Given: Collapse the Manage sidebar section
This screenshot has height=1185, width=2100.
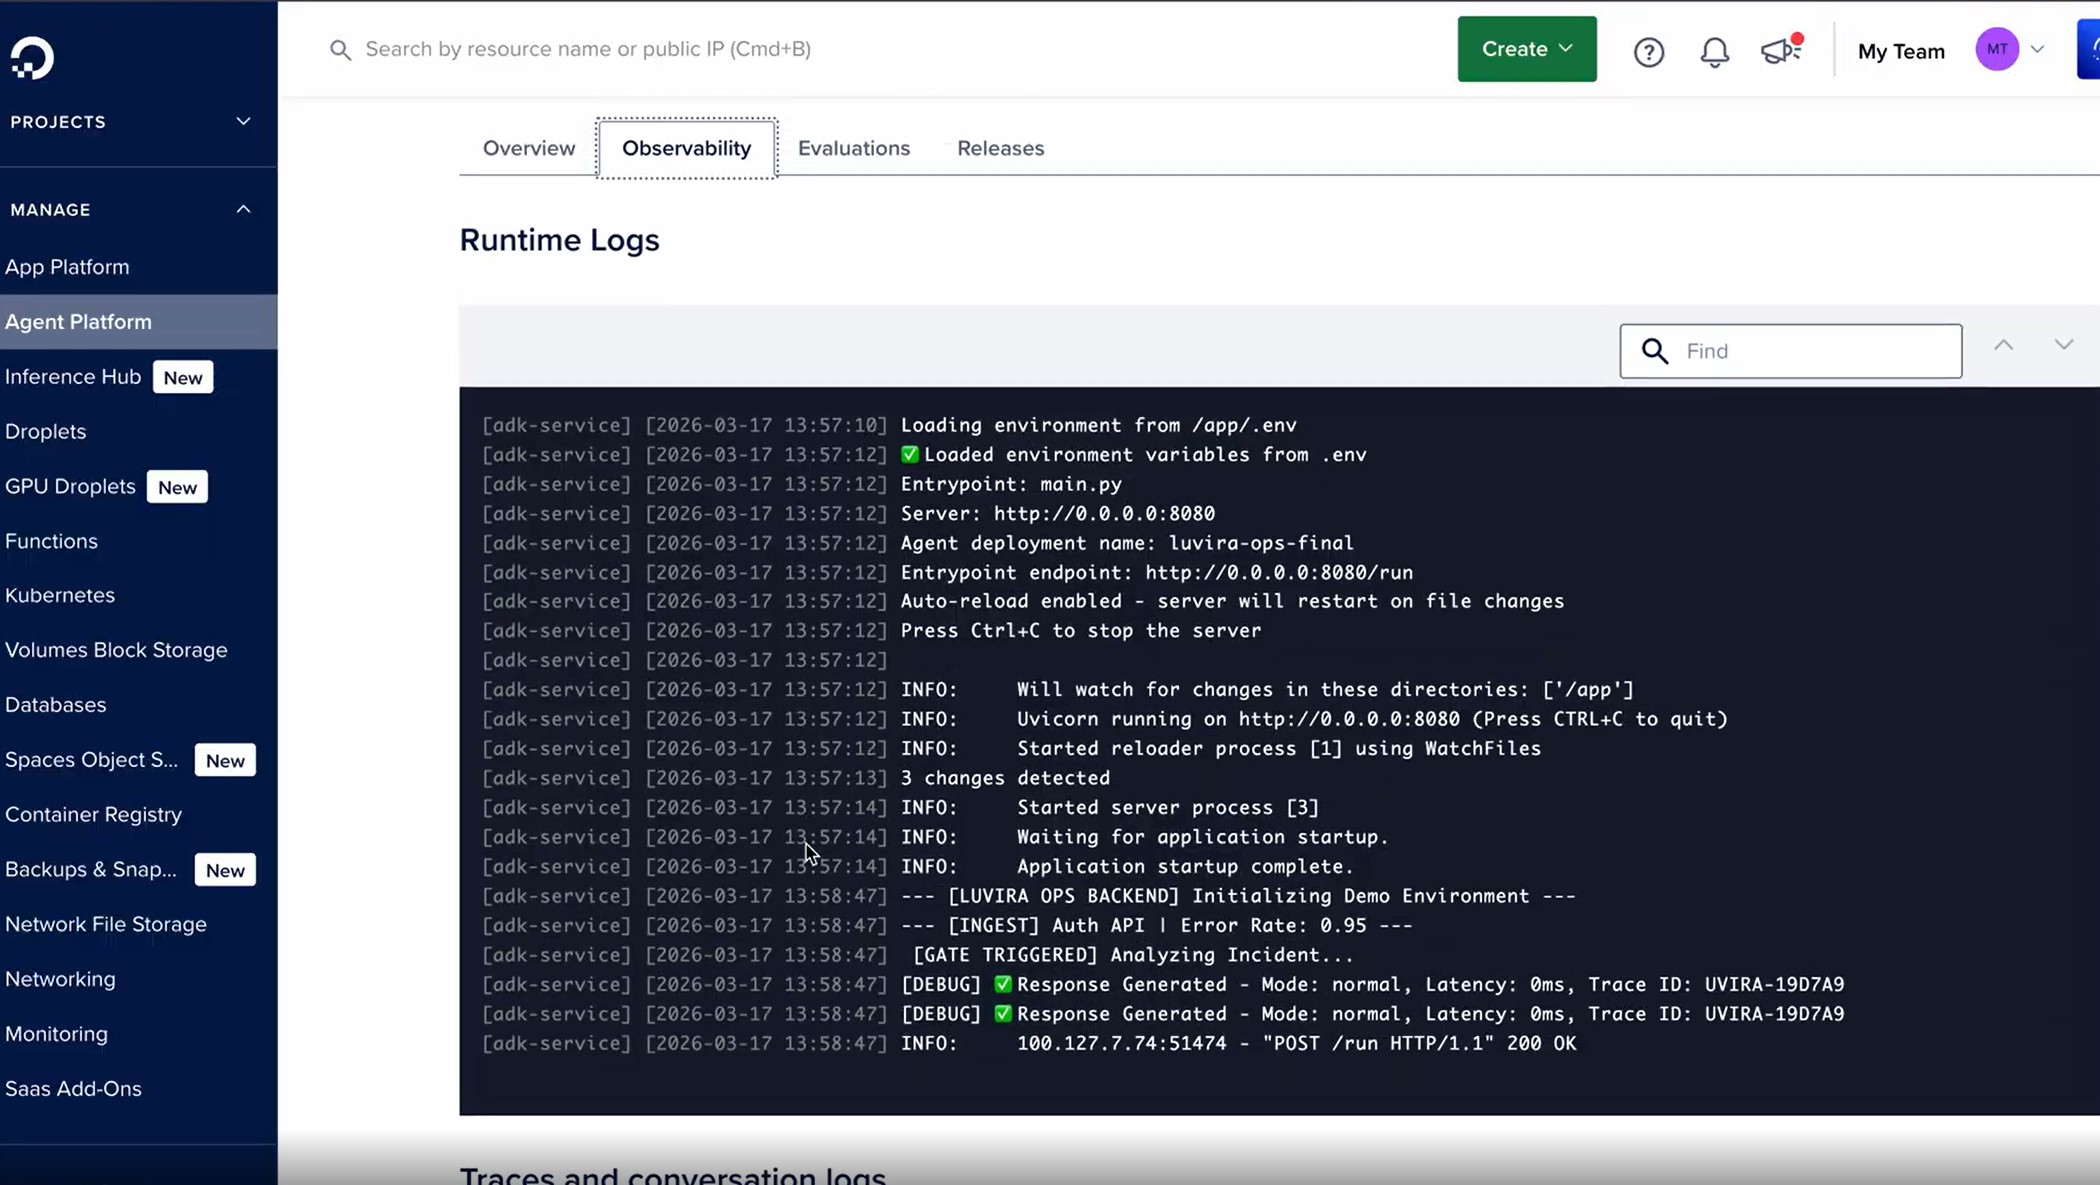Looking at the screenshot, I should 243,210.
